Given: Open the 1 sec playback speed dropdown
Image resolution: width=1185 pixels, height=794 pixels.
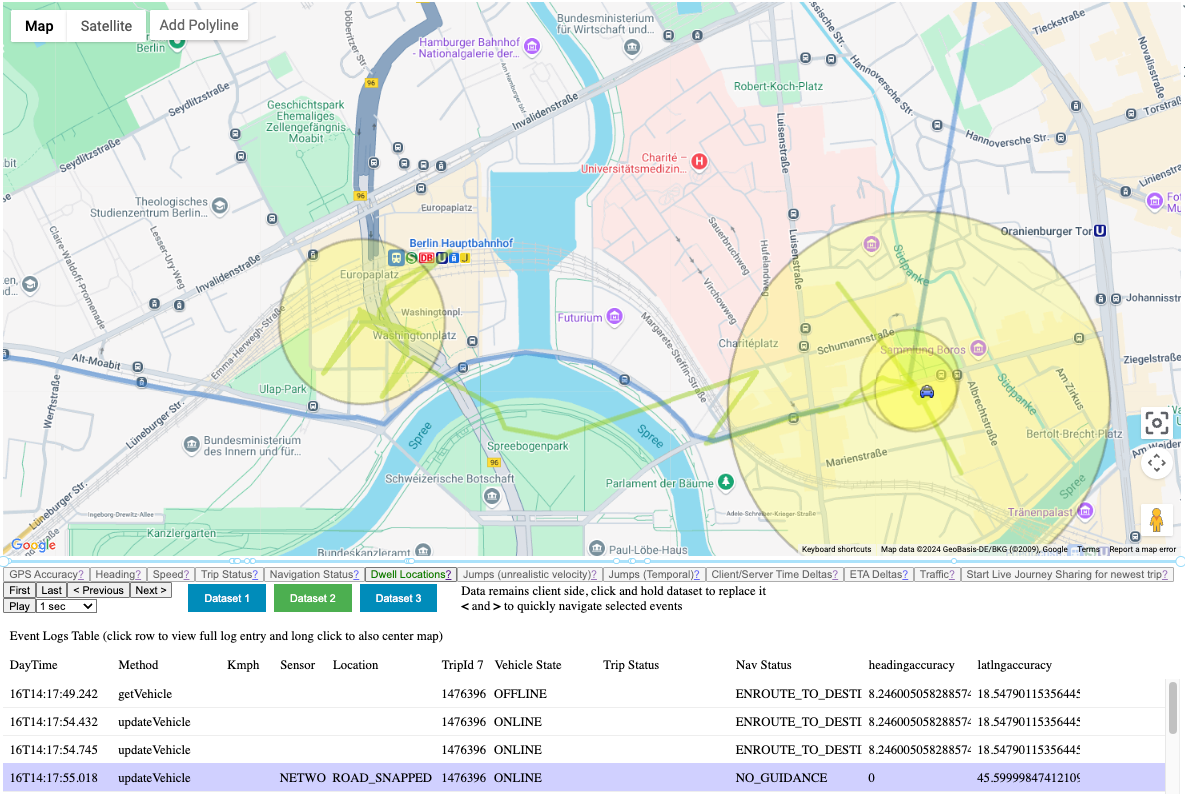Looking at the screenshot, I should tap(67, 606).
